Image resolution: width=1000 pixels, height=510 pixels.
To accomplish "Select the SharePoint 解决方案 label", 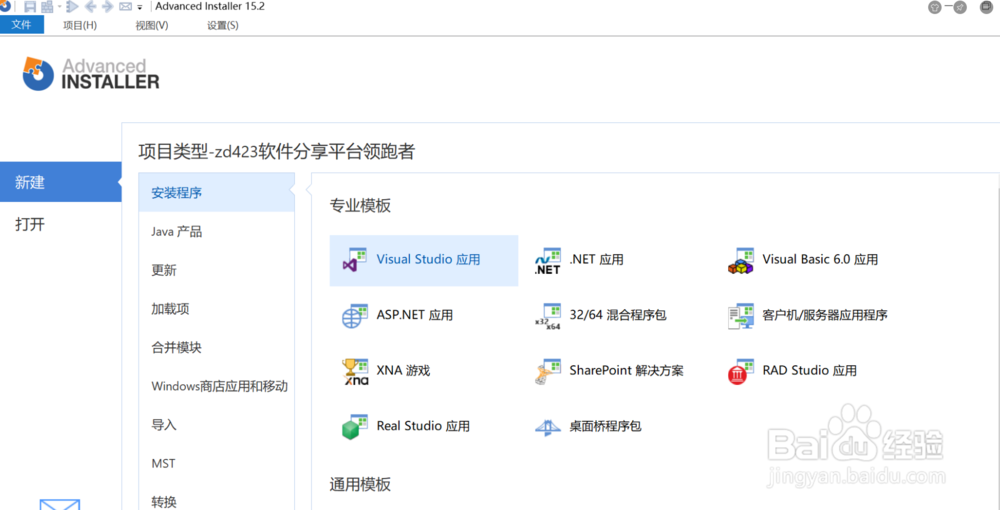I will tap(626, 370).
